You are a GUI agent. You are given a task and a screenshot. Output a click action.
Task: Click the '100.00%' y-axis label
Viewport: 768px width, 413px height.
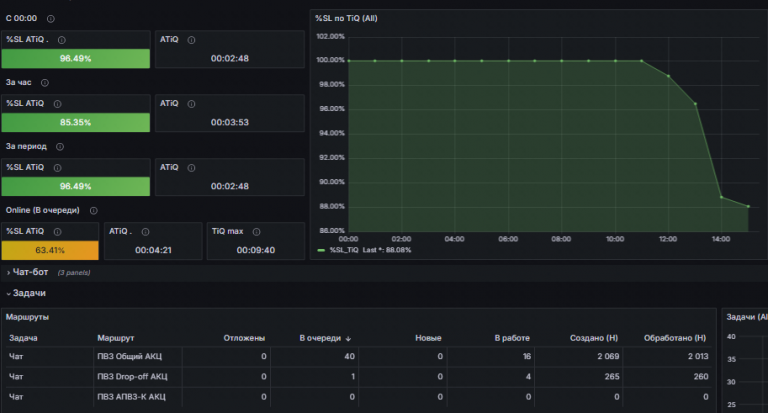click(330, 60)
